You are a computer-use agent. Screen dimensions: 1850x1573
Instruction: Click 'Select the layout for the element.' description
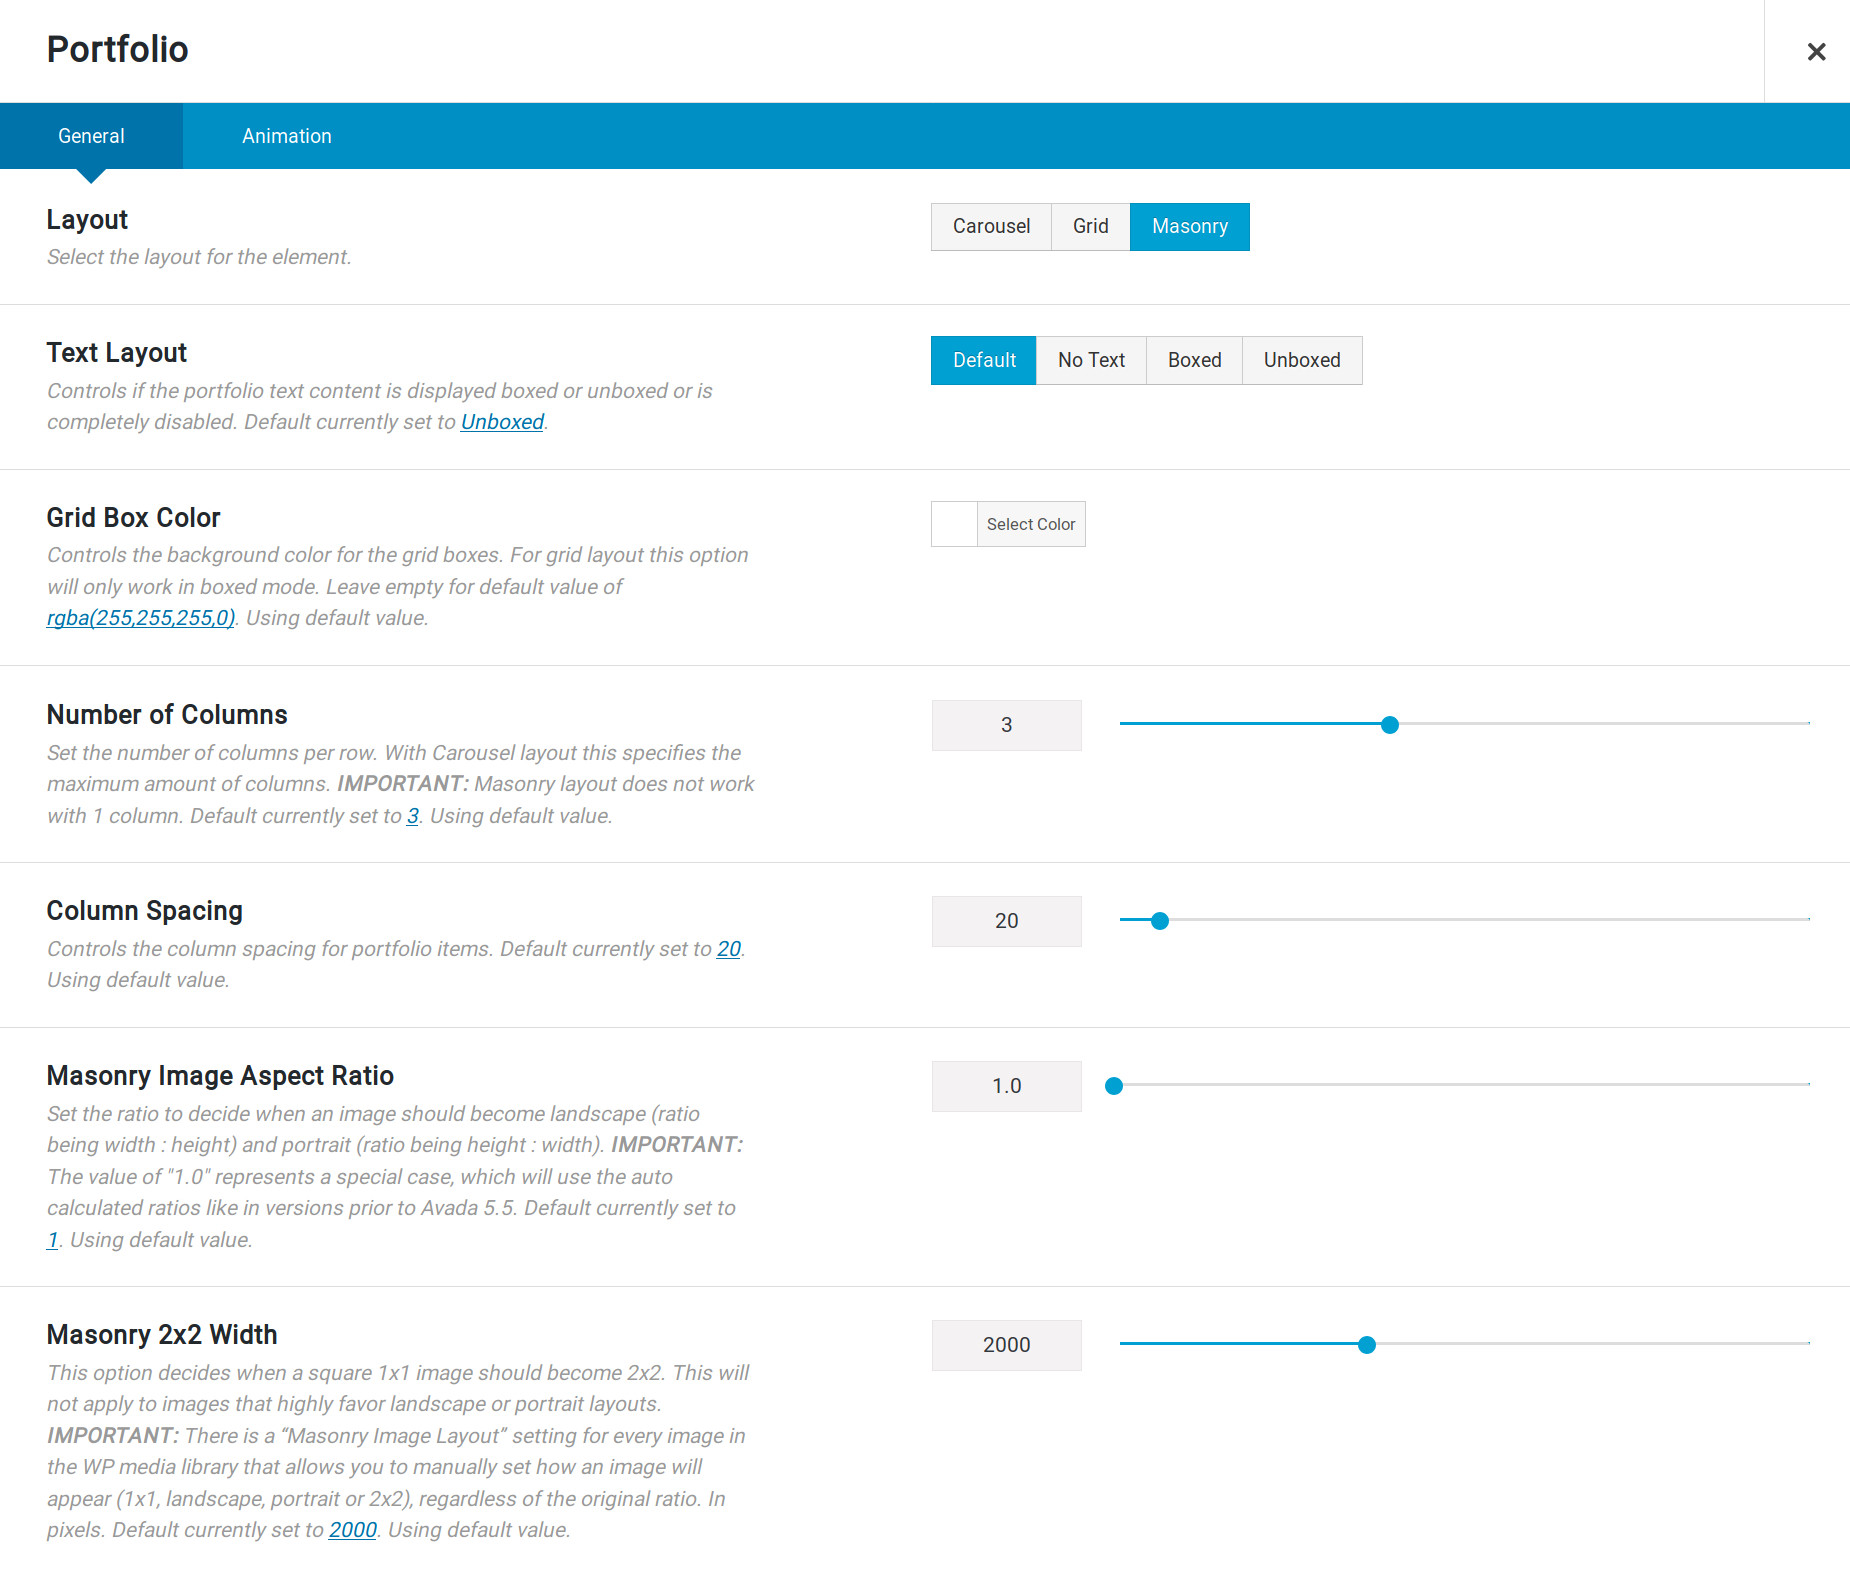[199, 257]
